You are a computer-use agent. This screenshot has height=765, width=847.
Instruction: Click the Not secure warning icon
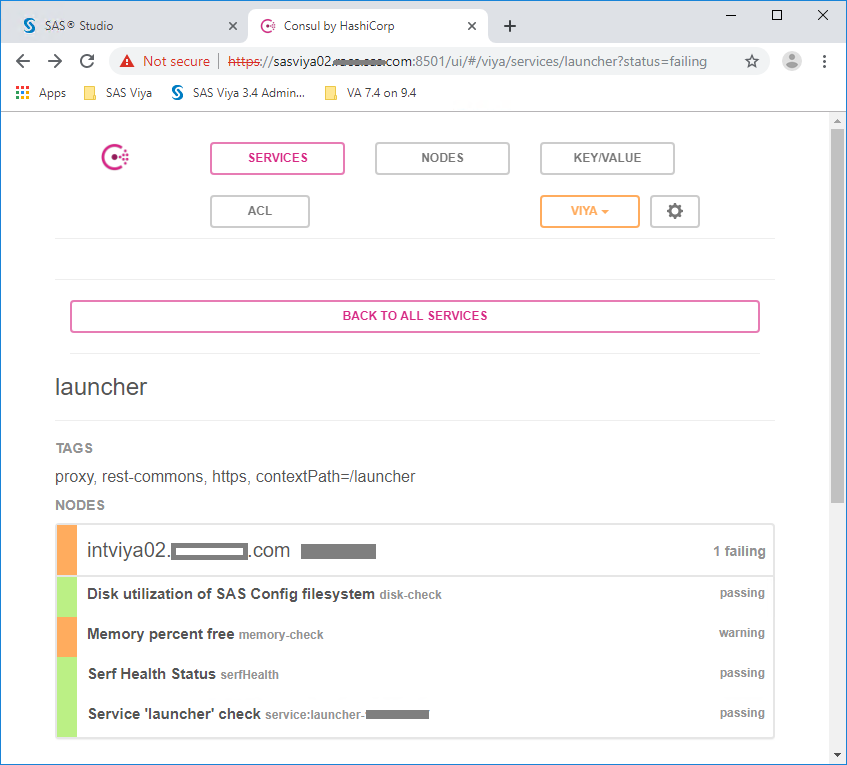click(x=127, y=61)
